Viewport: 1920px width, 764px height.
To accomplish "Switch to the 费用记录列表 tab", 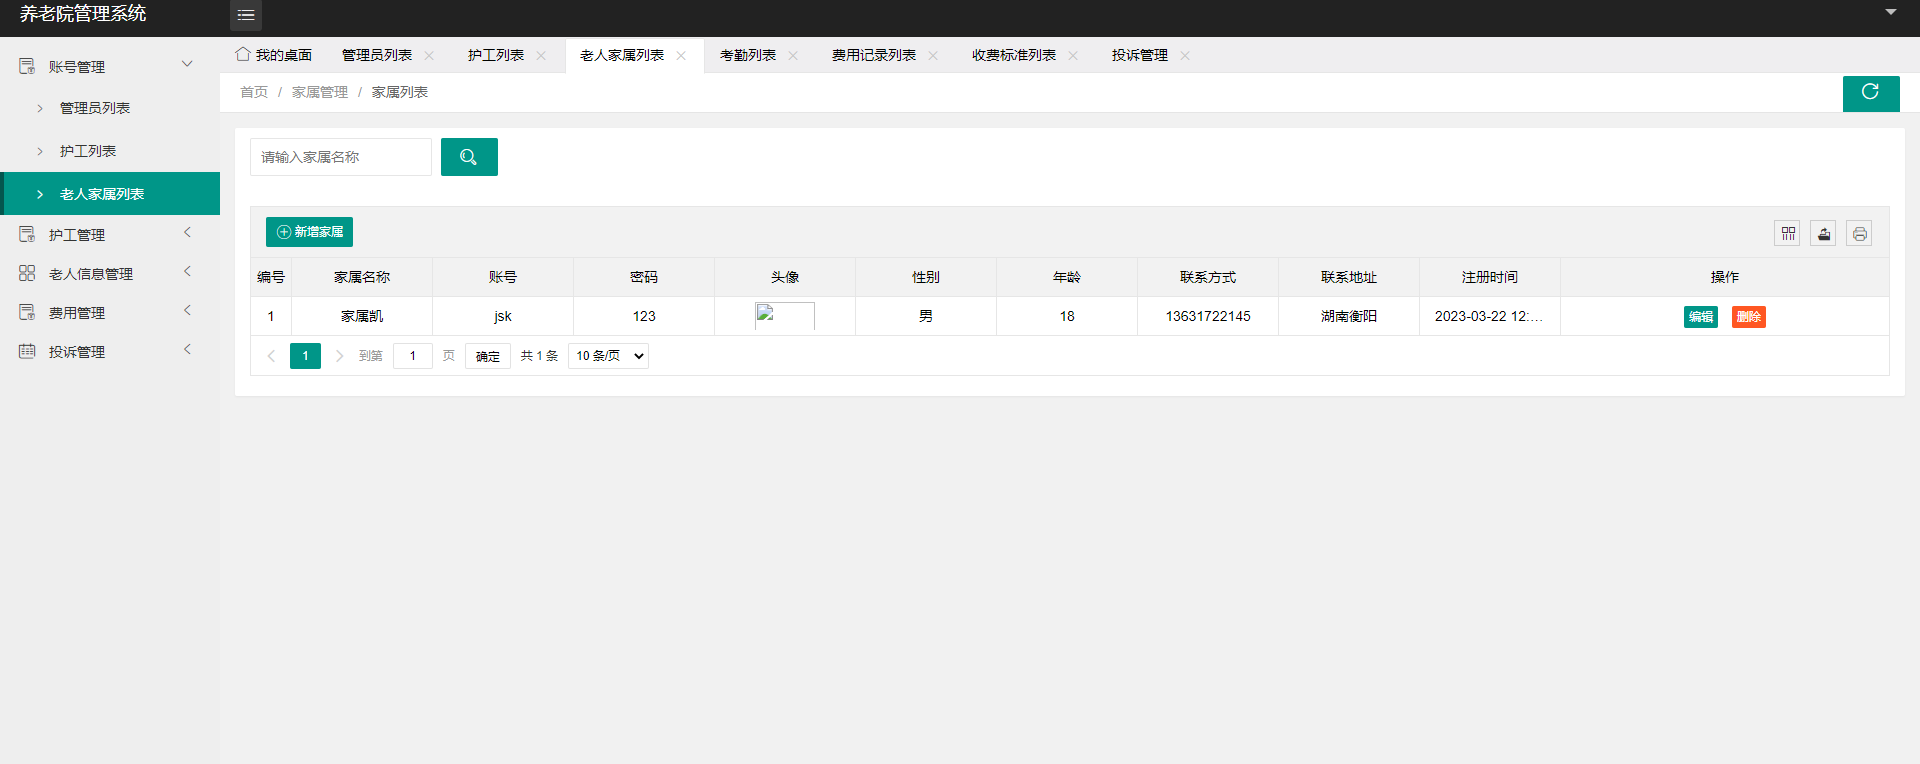I will pos(874,55).
